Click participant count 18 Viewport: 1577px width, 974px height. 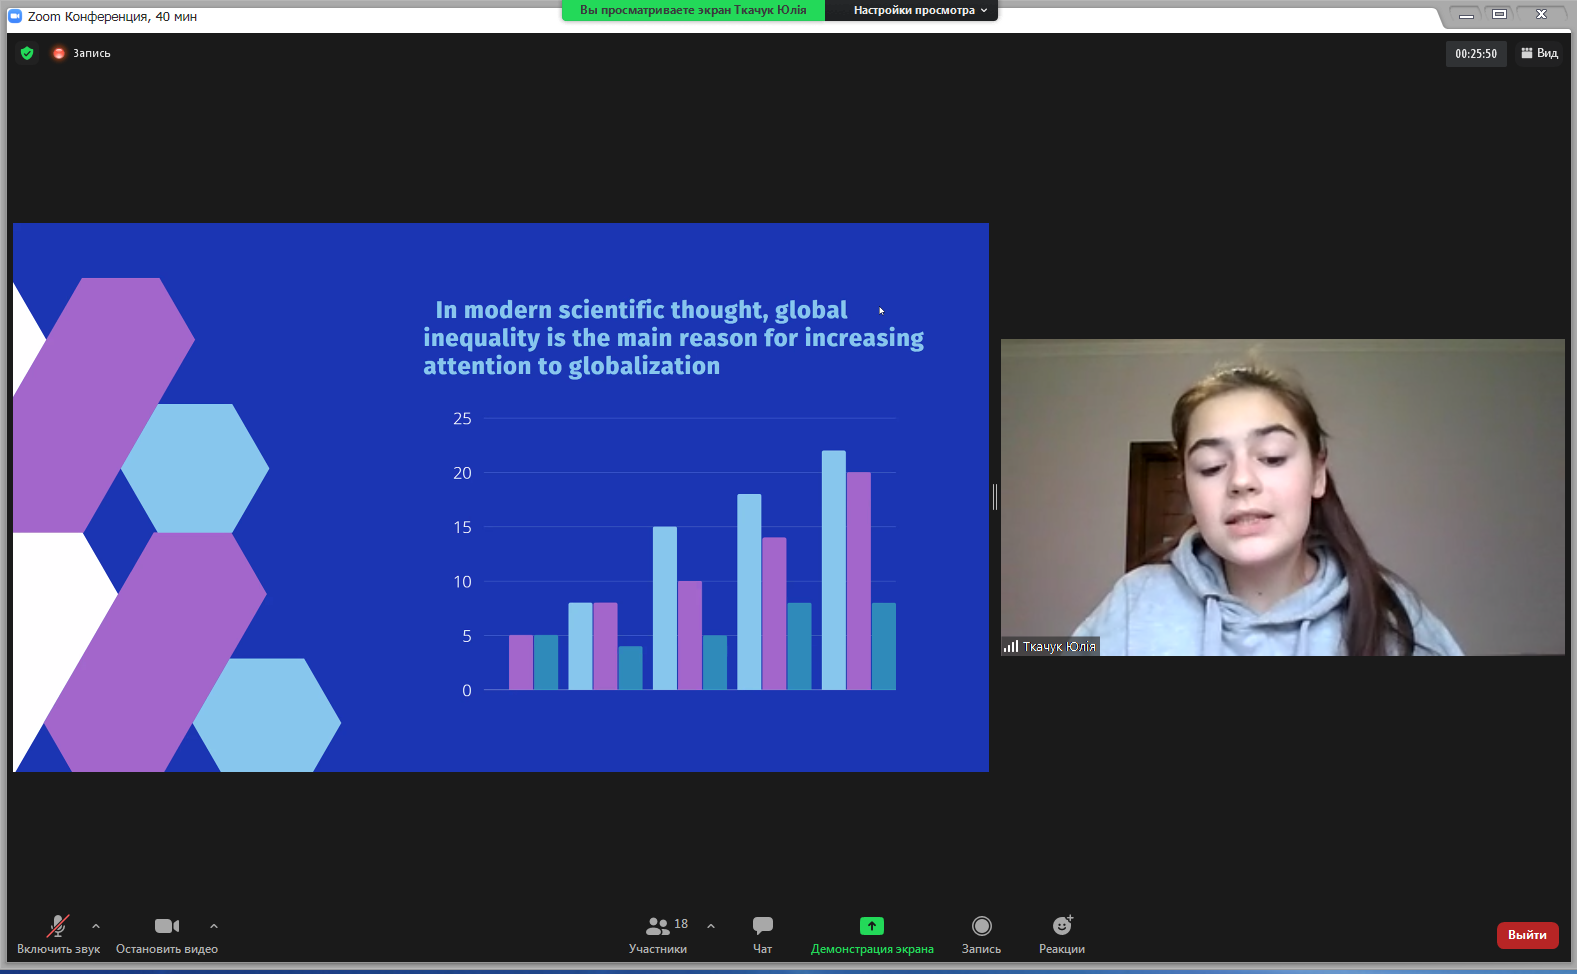[x=681, y=924]
